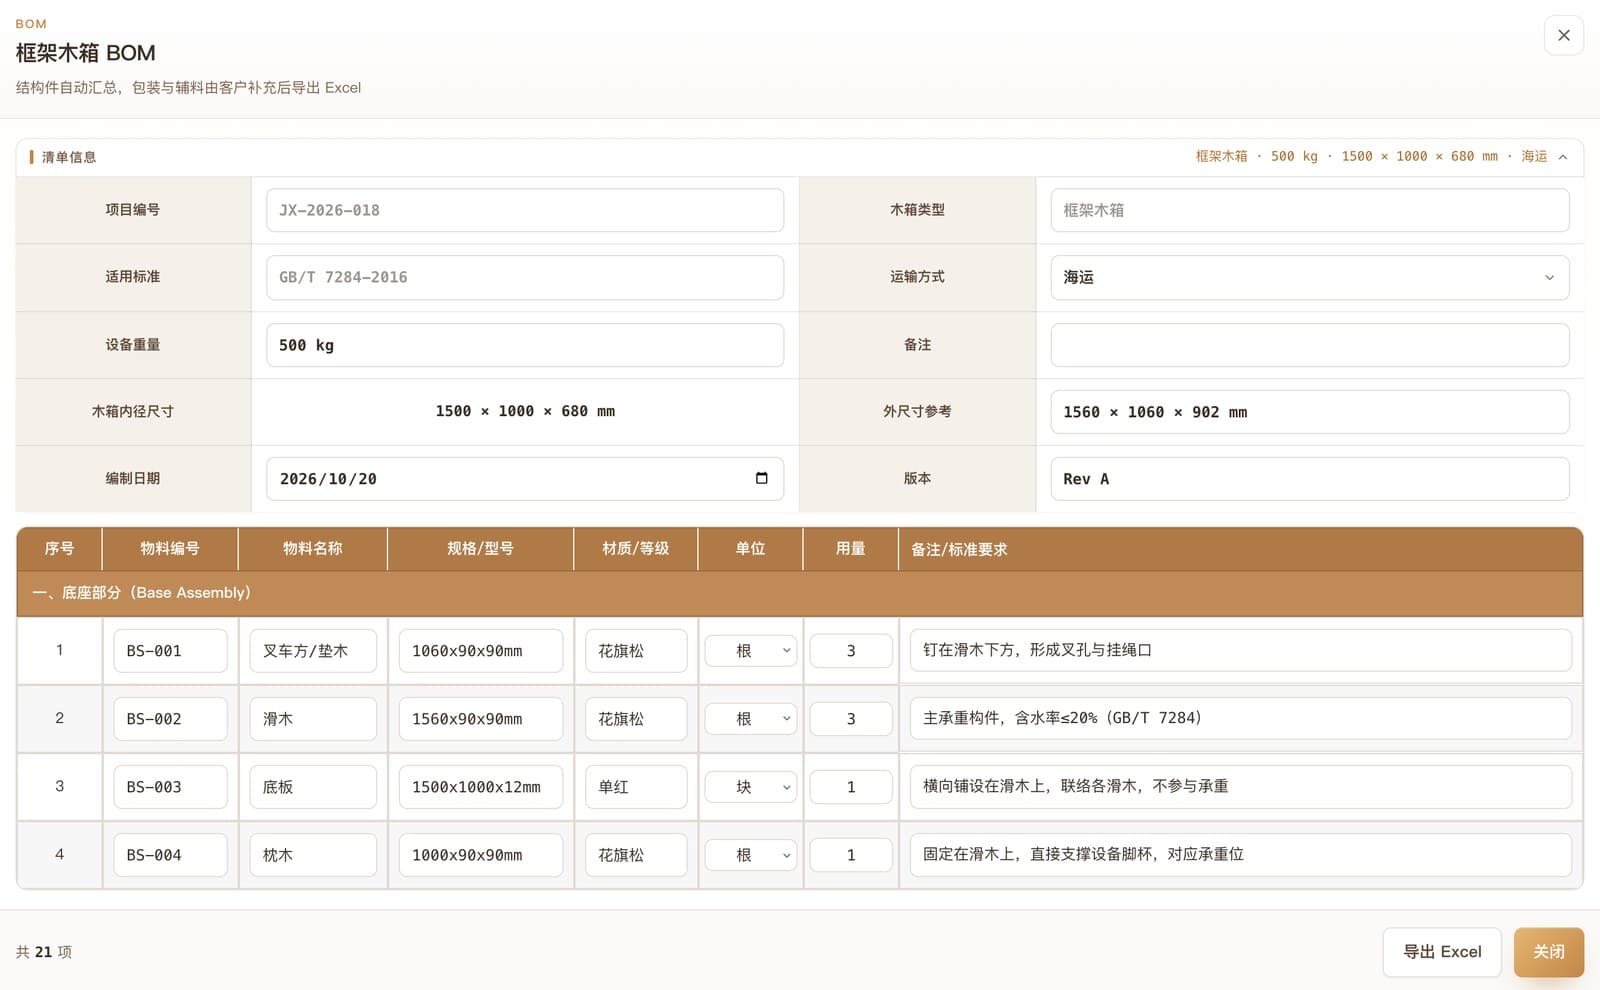Edit the 外尺寸参考 field

pos(1309,412)
